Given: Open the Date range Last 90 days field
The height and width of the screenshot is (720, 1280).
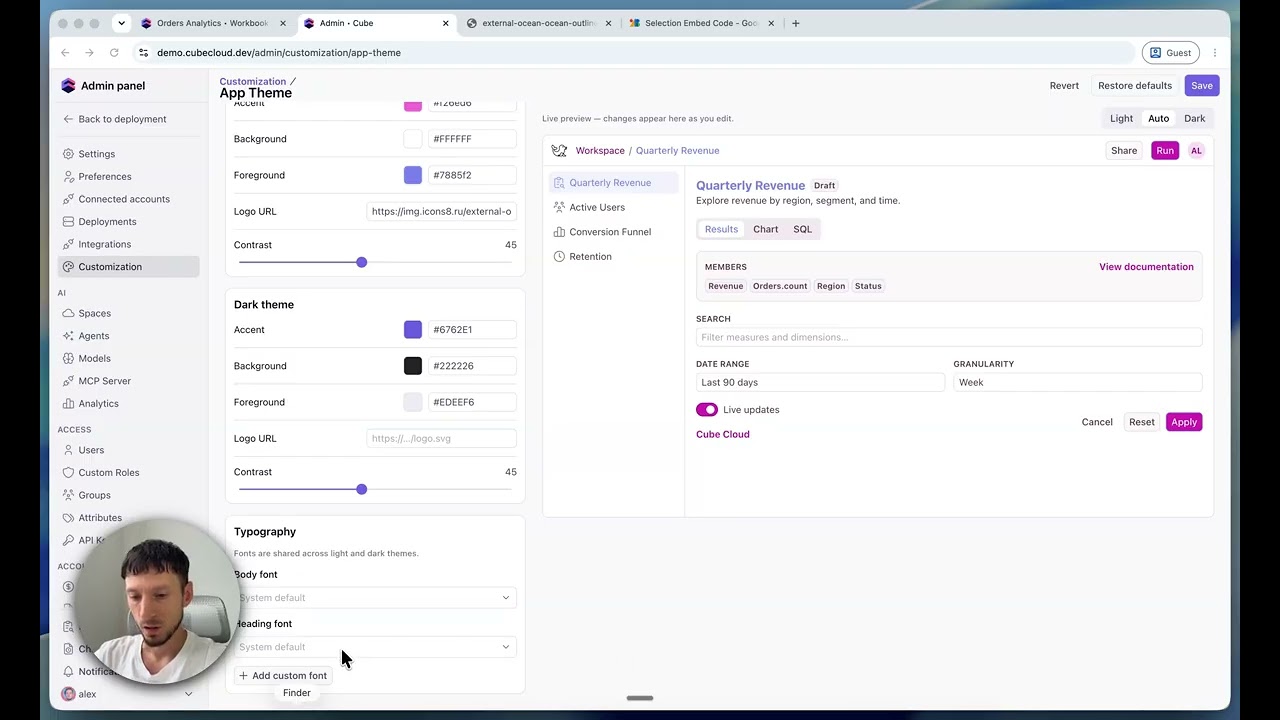Looking at the screenshot, I should [x=820, y=383].
